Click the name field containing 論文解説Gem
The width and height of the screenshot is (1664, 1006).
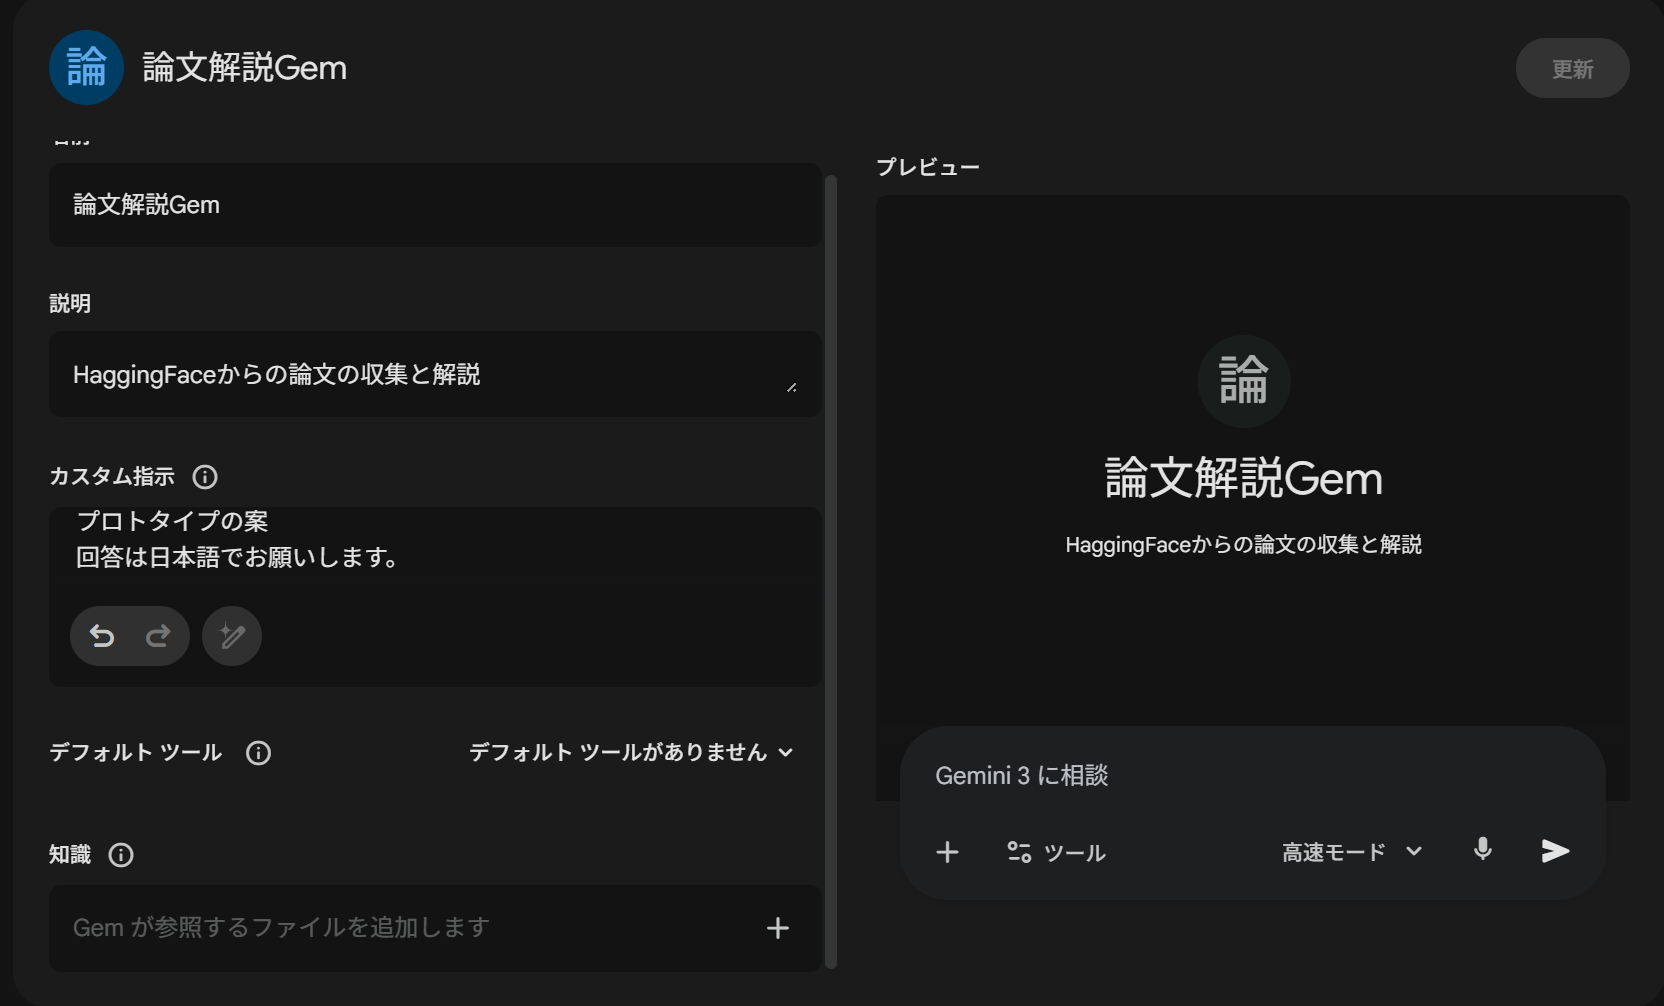pyautogui.click(x=435, y=205)
